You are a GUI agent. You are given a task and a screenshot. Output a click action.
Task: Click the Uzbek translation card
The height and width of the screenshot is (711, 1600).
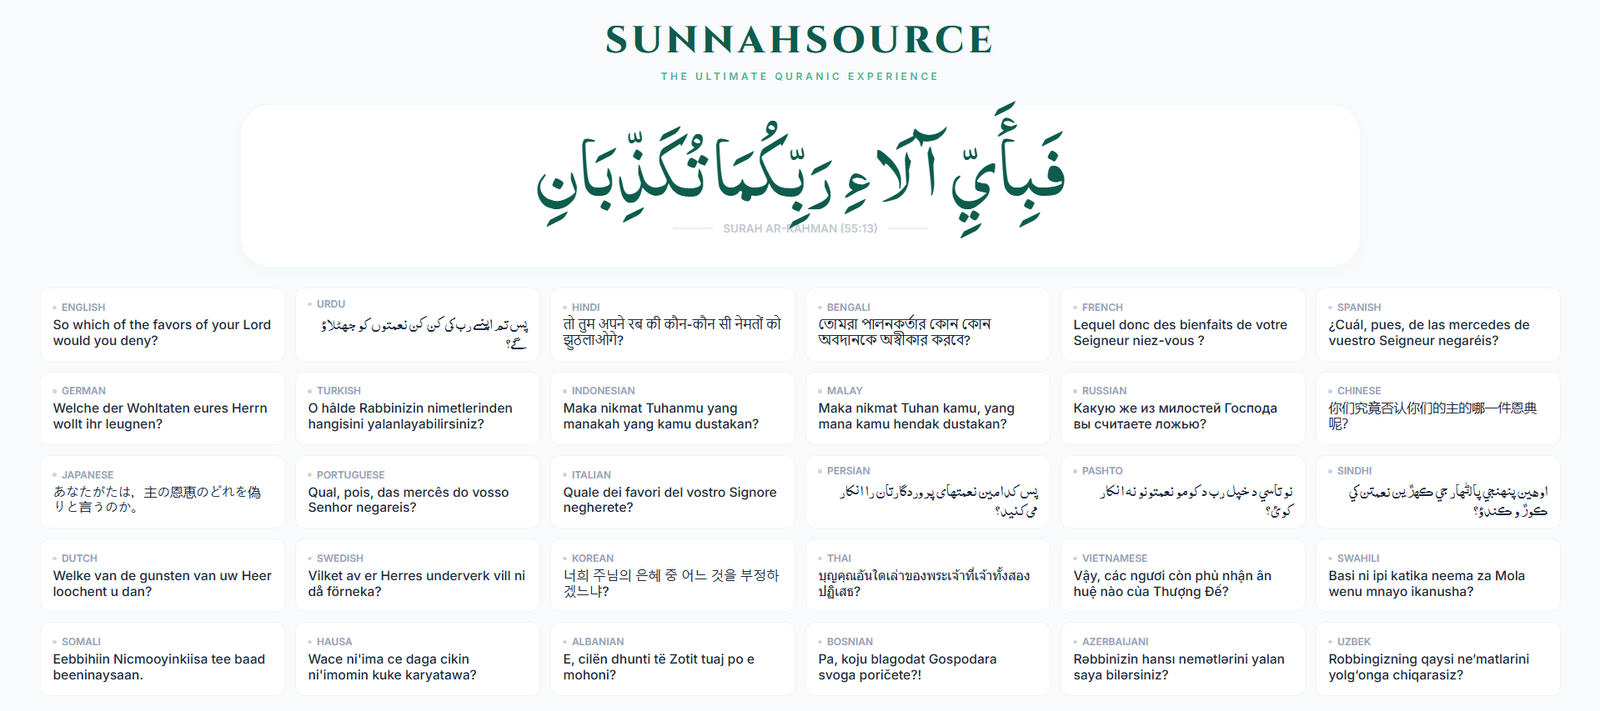(x=1437, y=659)
